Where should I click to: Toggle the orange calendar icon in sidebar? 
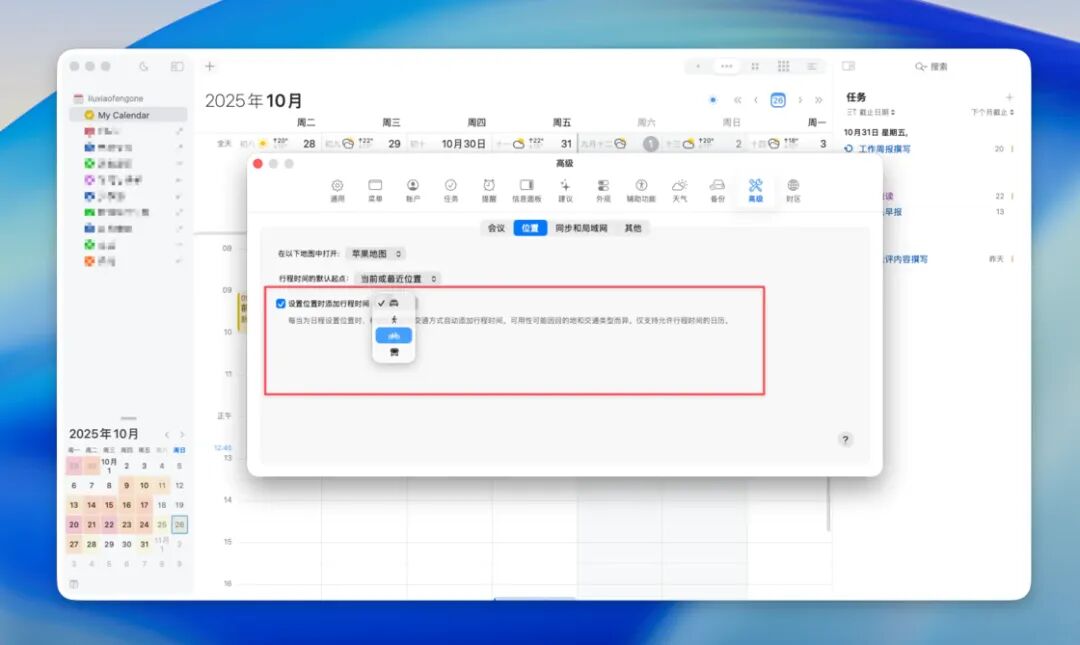point(89,261)
